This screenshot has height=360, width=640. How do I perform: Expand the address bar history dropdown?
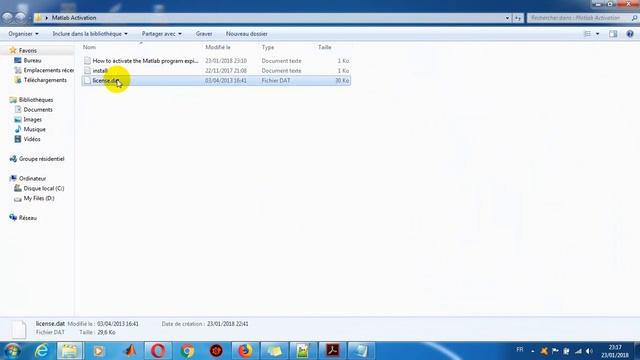[507, 18]
